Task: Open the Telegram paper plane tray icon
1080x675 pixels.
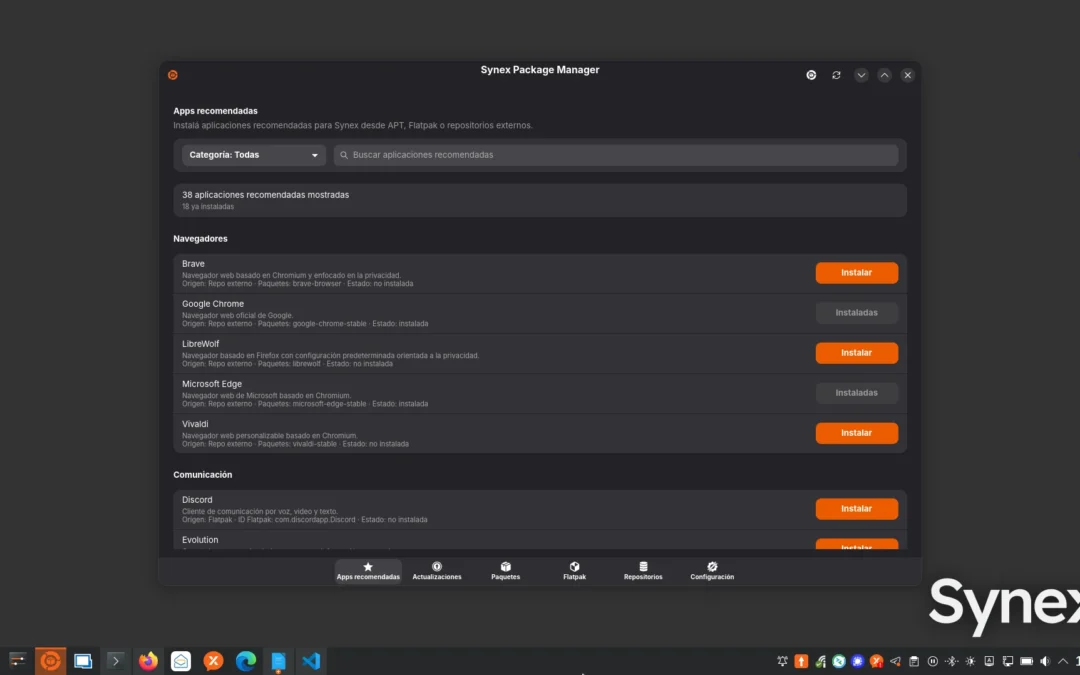Action: click(895, 661)
